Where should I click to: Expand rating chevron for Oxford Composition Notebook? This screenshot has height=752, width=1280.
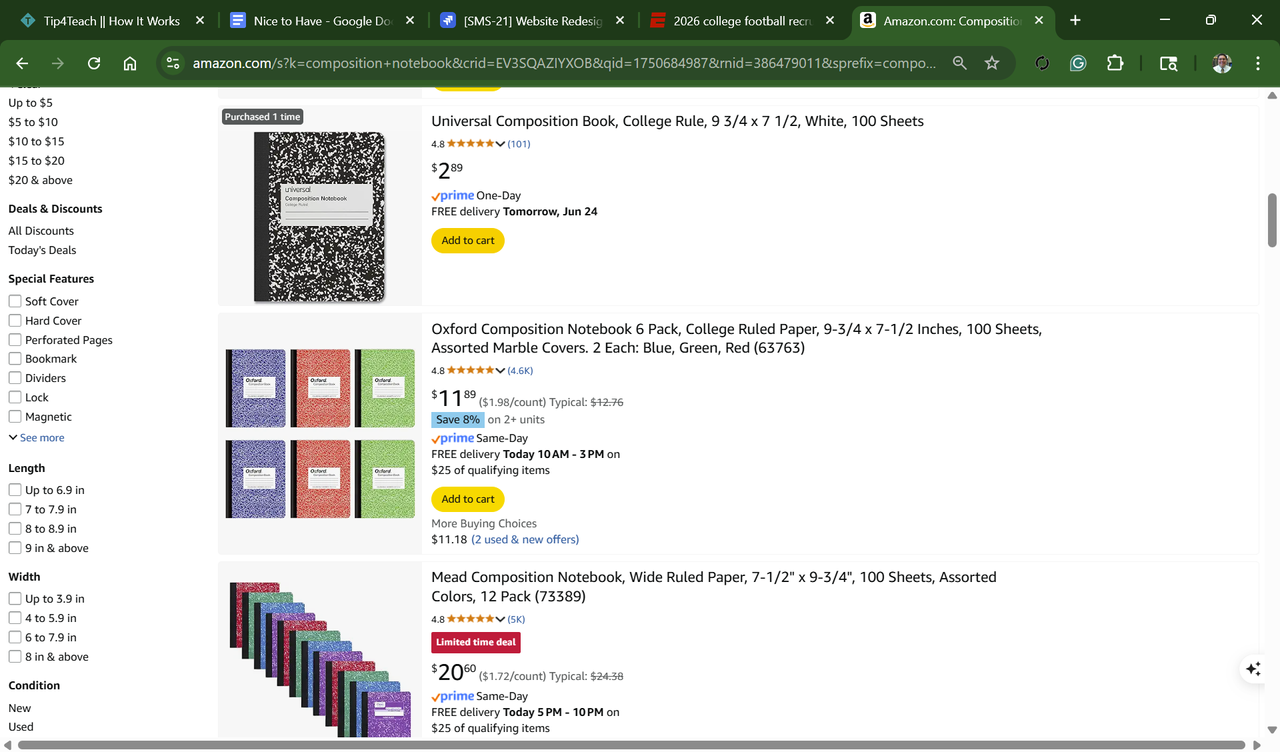(x=500, y=371)
